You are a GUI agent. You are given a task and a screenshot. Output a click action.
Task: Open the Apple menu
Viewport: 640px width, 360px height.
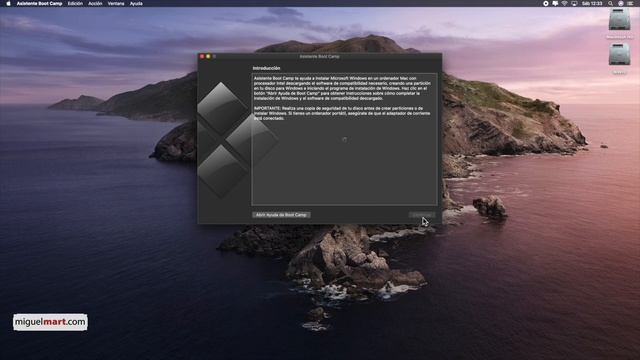coord(8,3)
